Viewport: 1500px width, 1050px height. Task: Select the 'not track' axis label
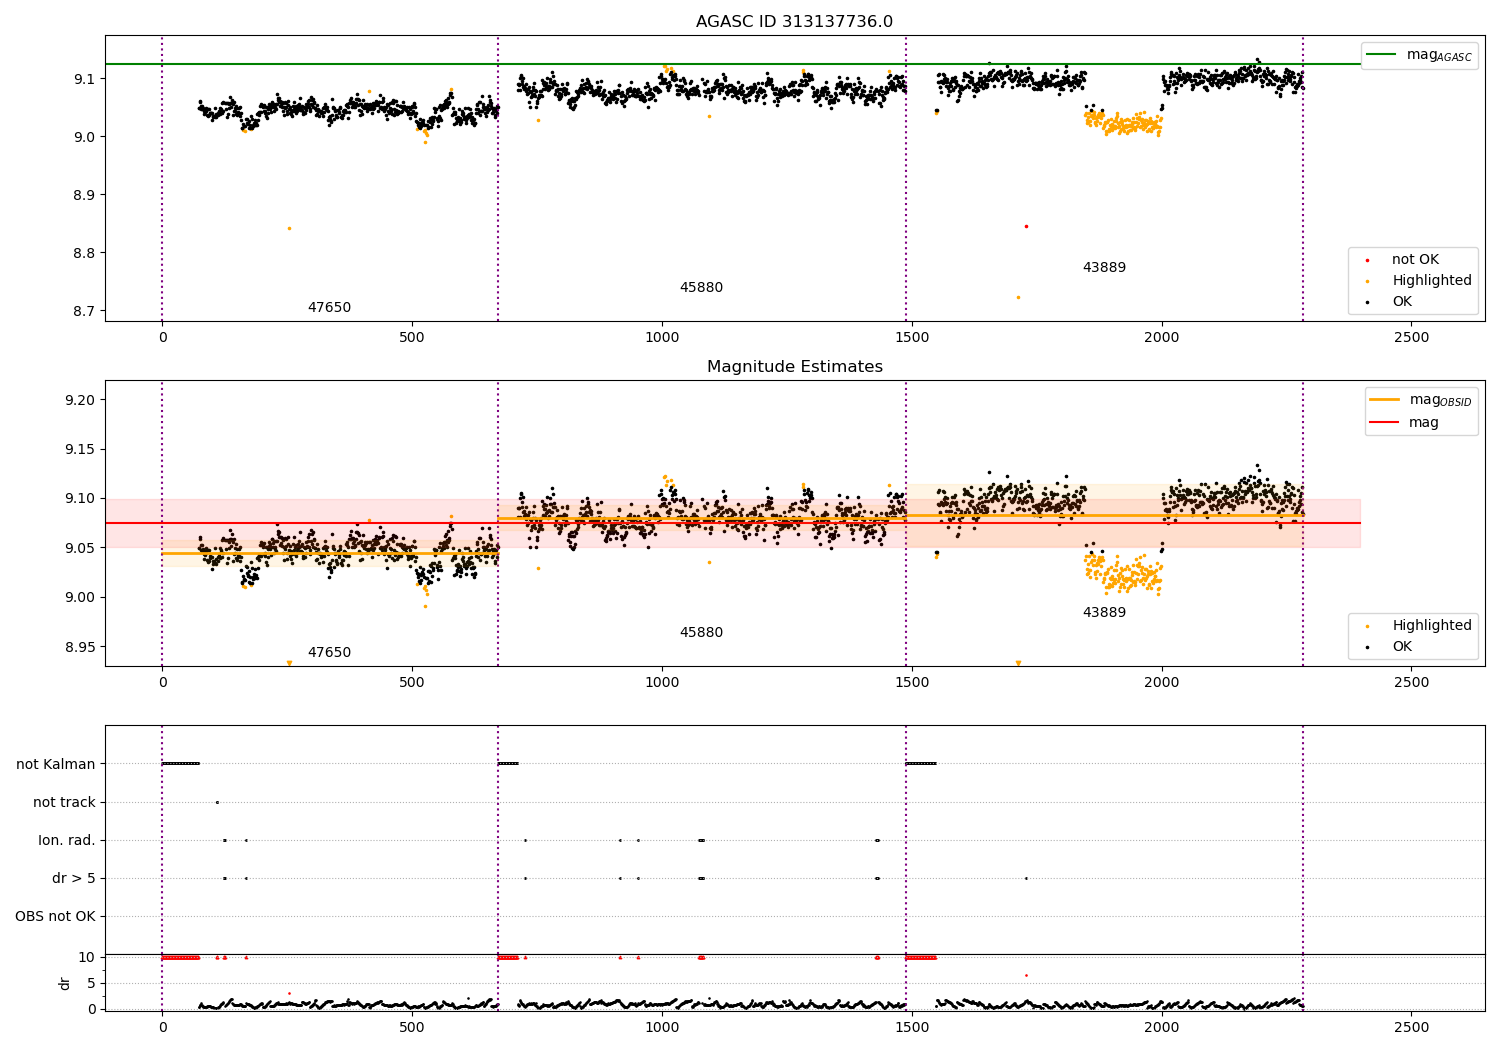(x=64, y=803)
